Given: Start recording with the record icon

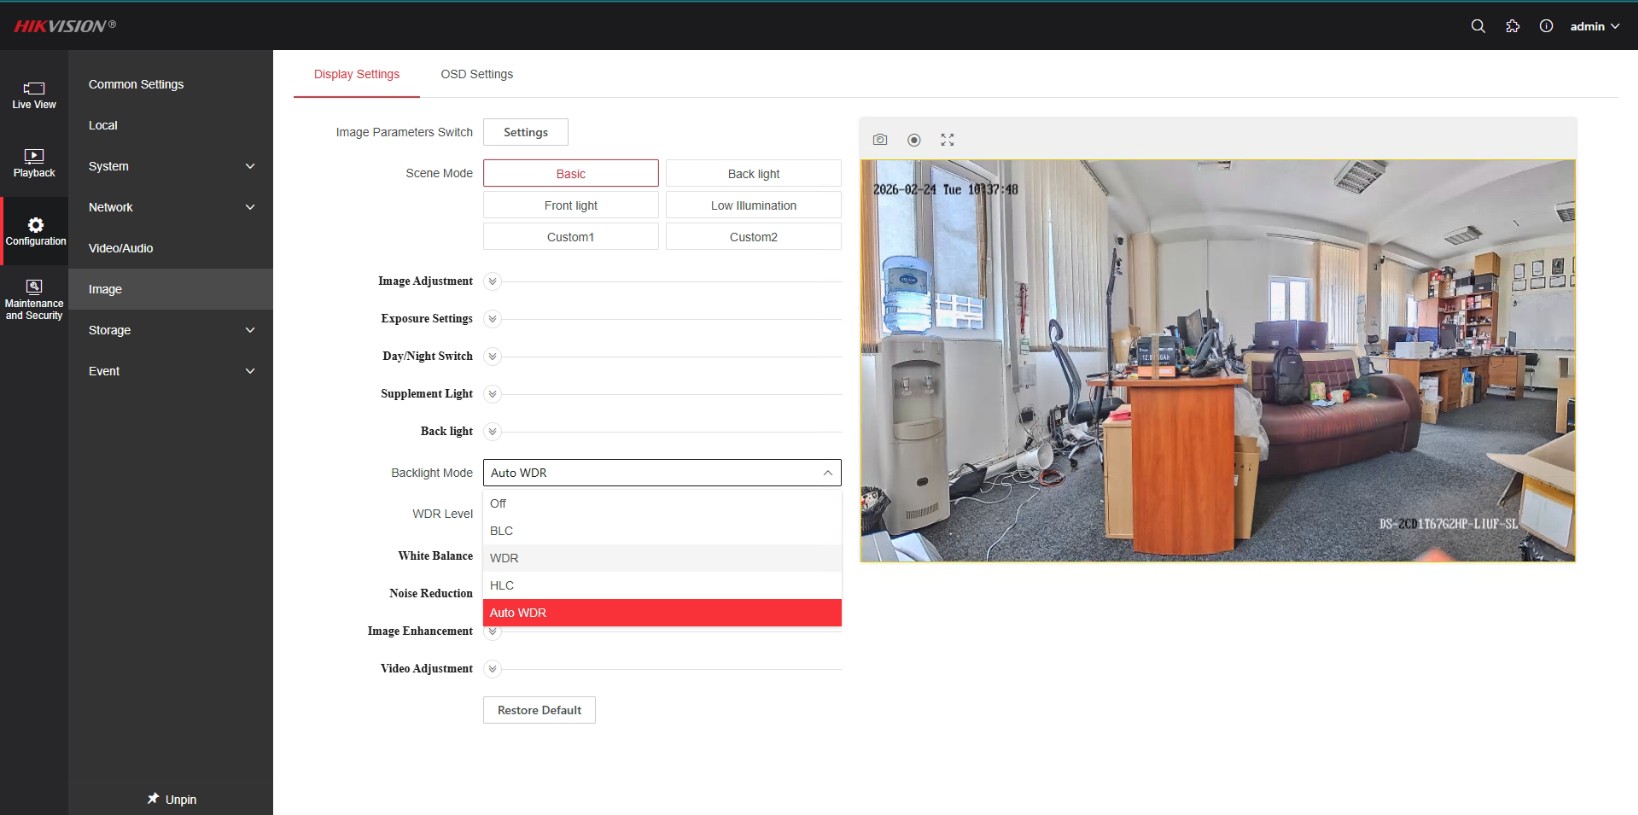Looking at the screenshot, I should [x=914, y=140].
